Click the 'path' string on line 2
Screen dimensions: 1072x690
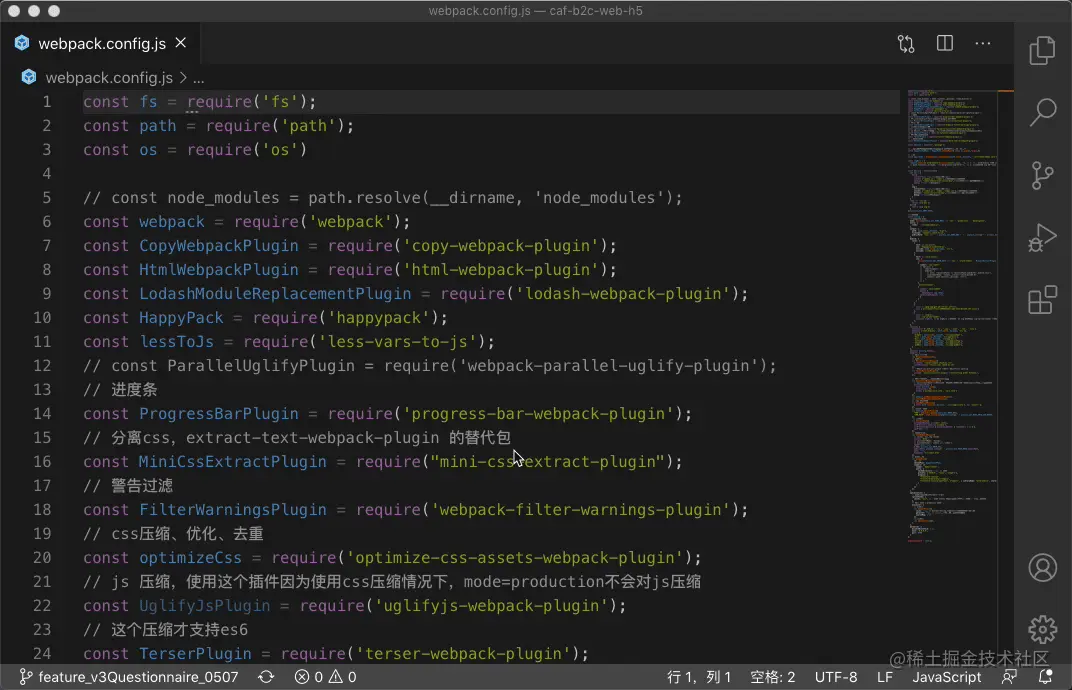pyautogui.click(x=308, y=126)
